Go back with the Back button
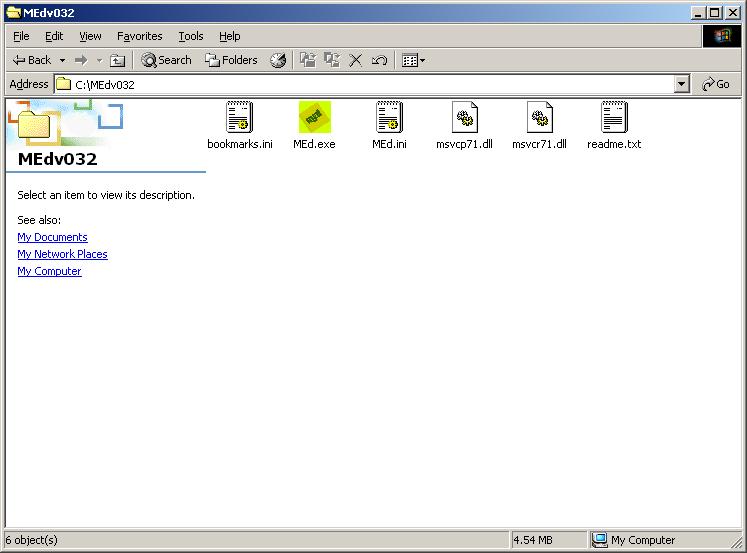 32,60
